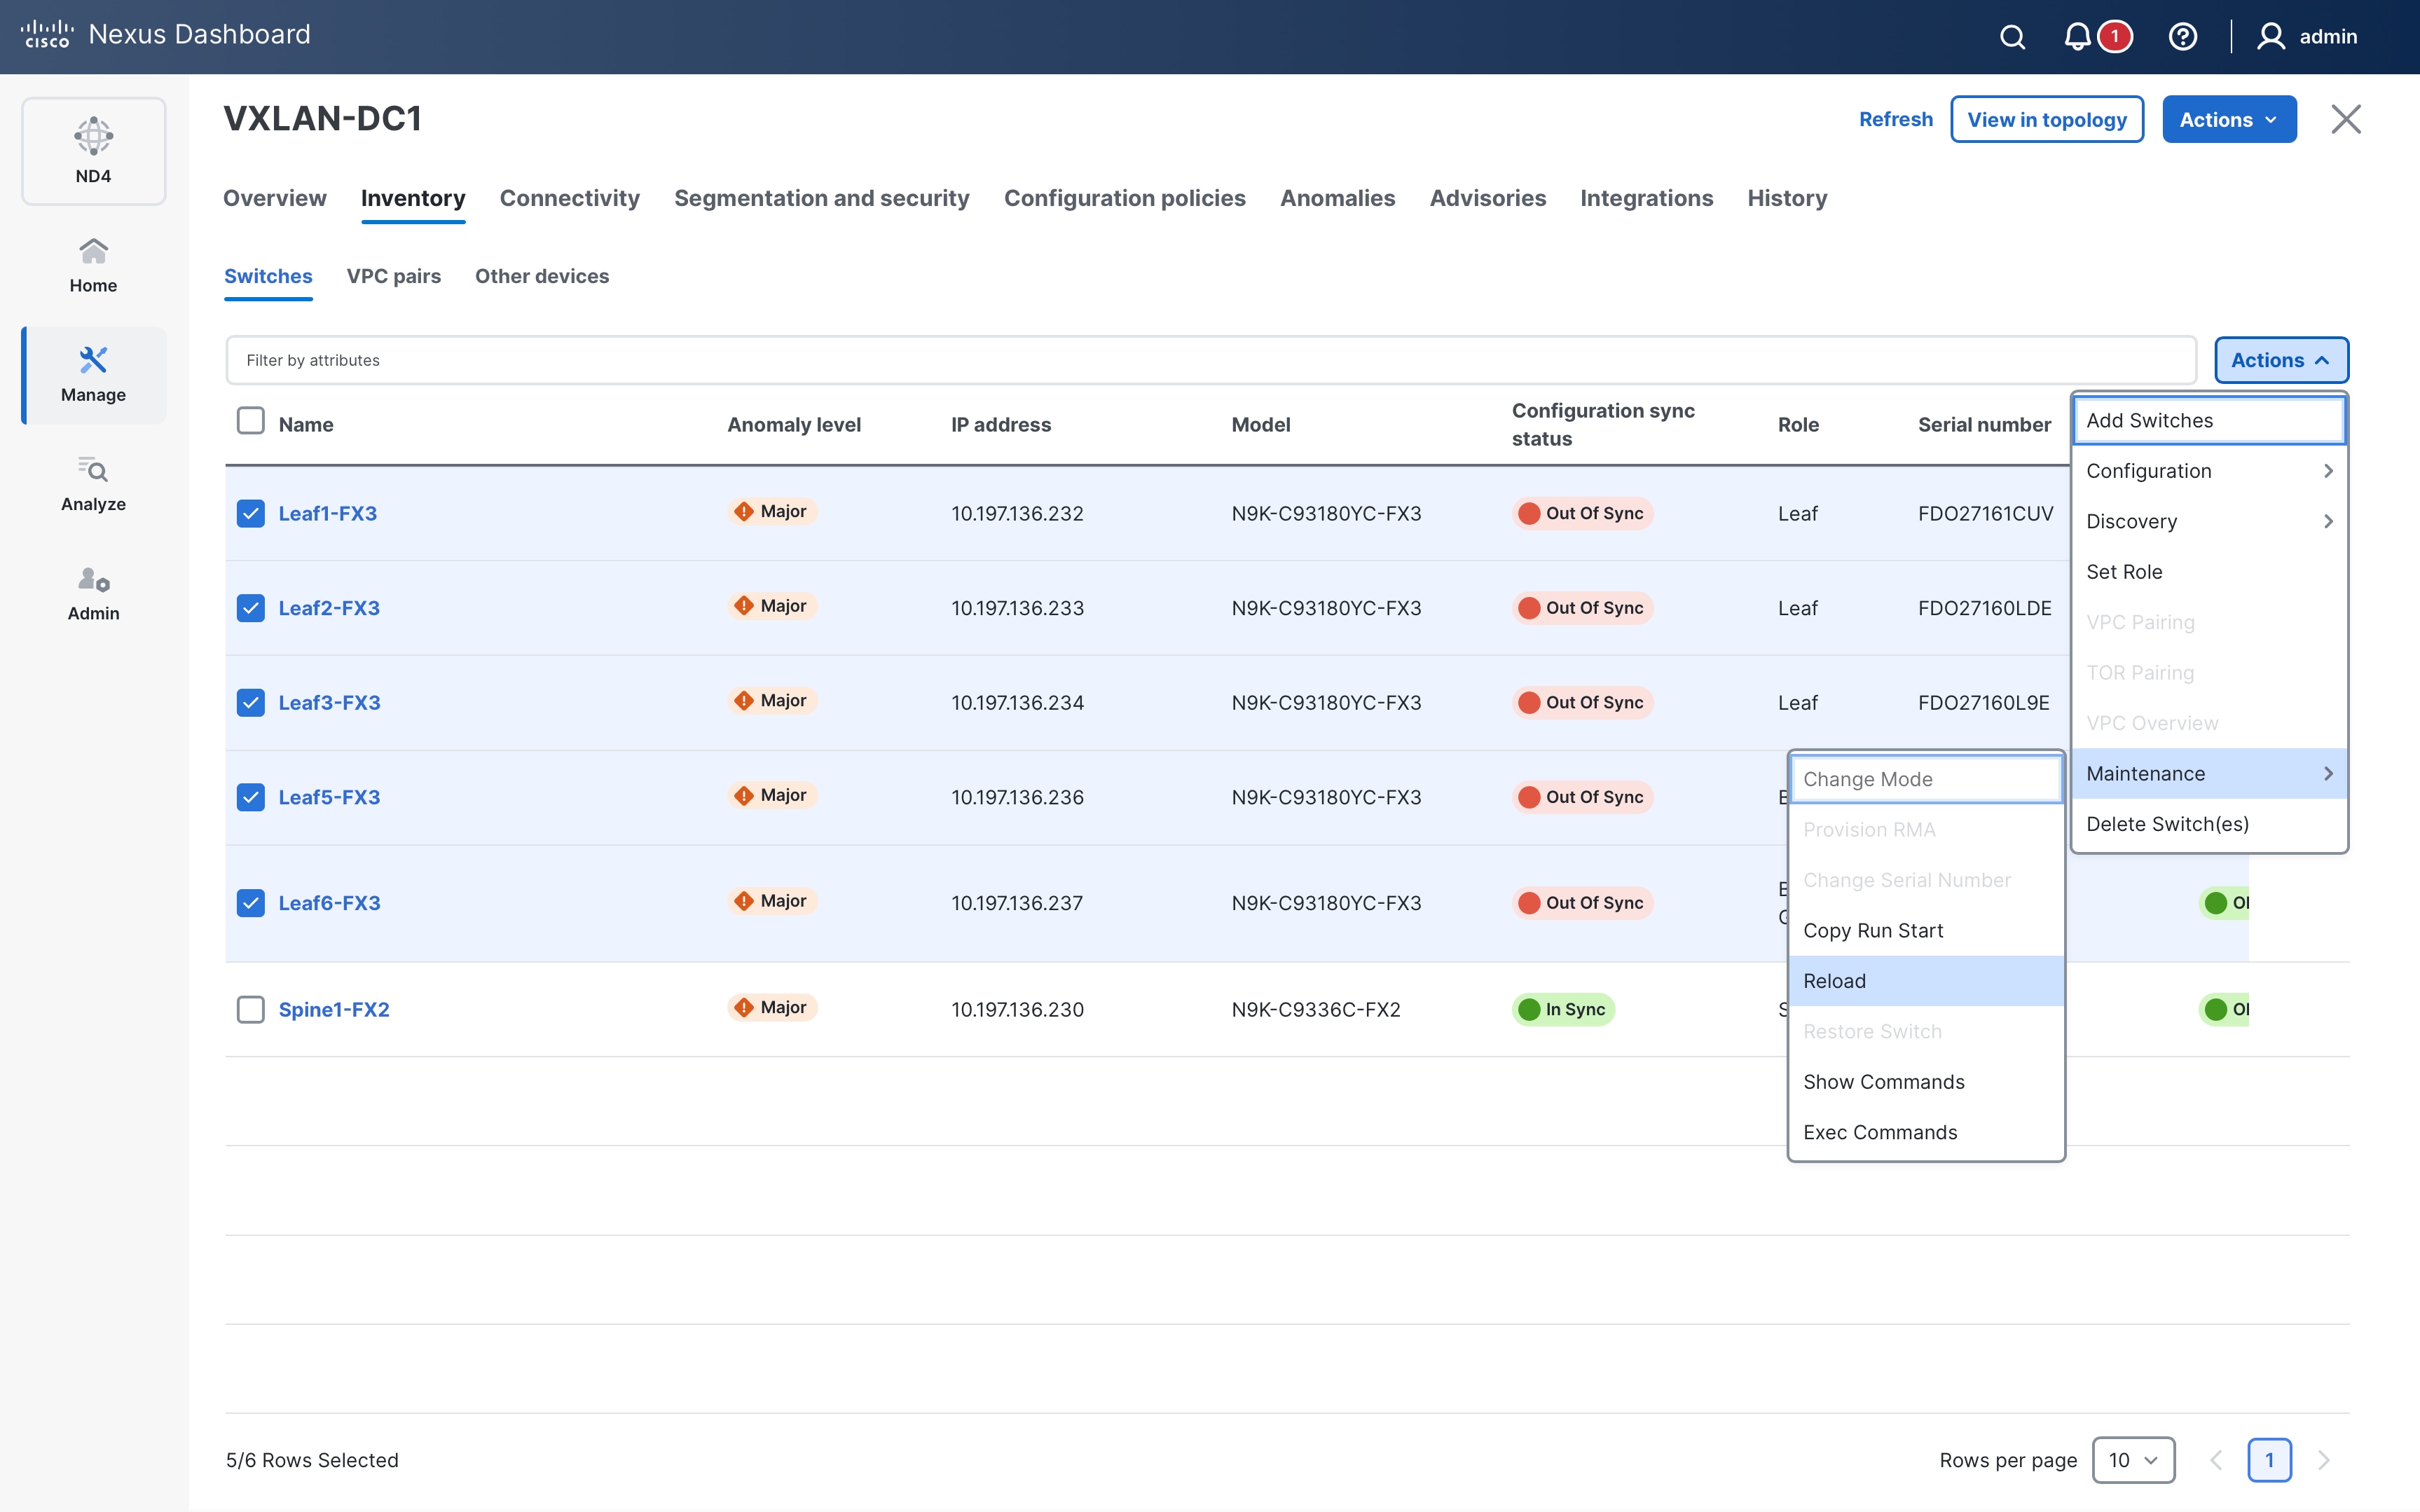Image resolution: width=2420 pixels, height=1512 pixels.
Task: Open Segmentation and security tab
Action: pyautogui.click(x=822, y=198)
